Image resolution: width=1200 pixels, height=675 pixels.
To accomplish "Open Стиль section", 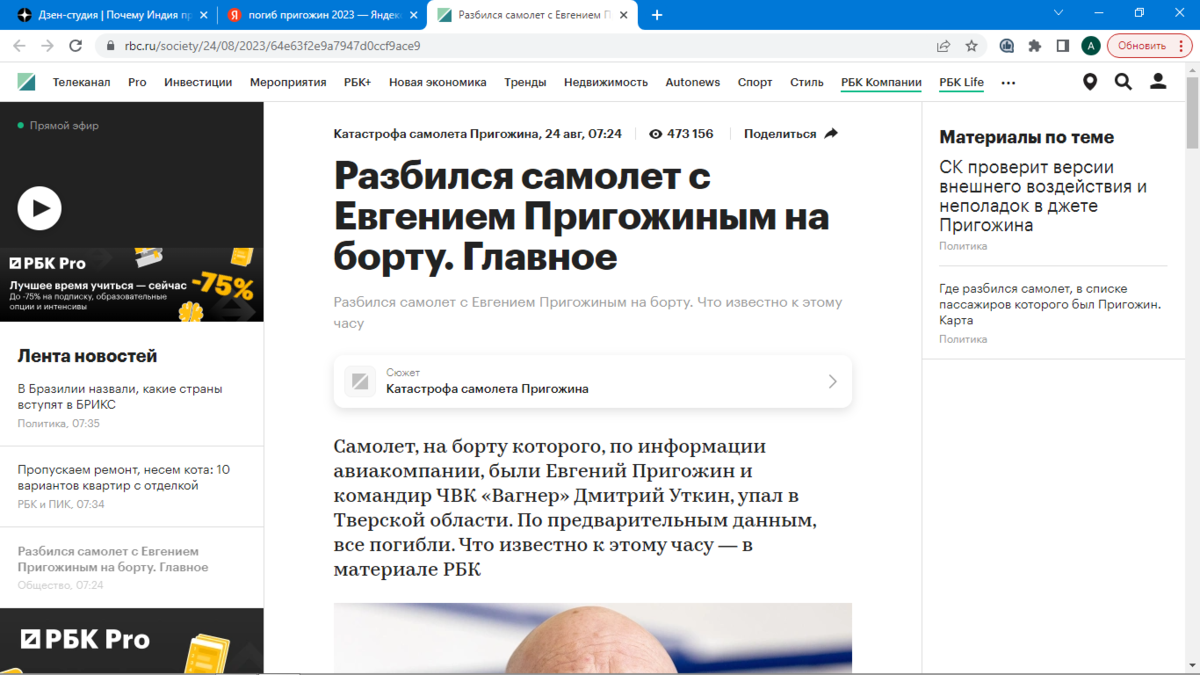I will tap(807, 82).
